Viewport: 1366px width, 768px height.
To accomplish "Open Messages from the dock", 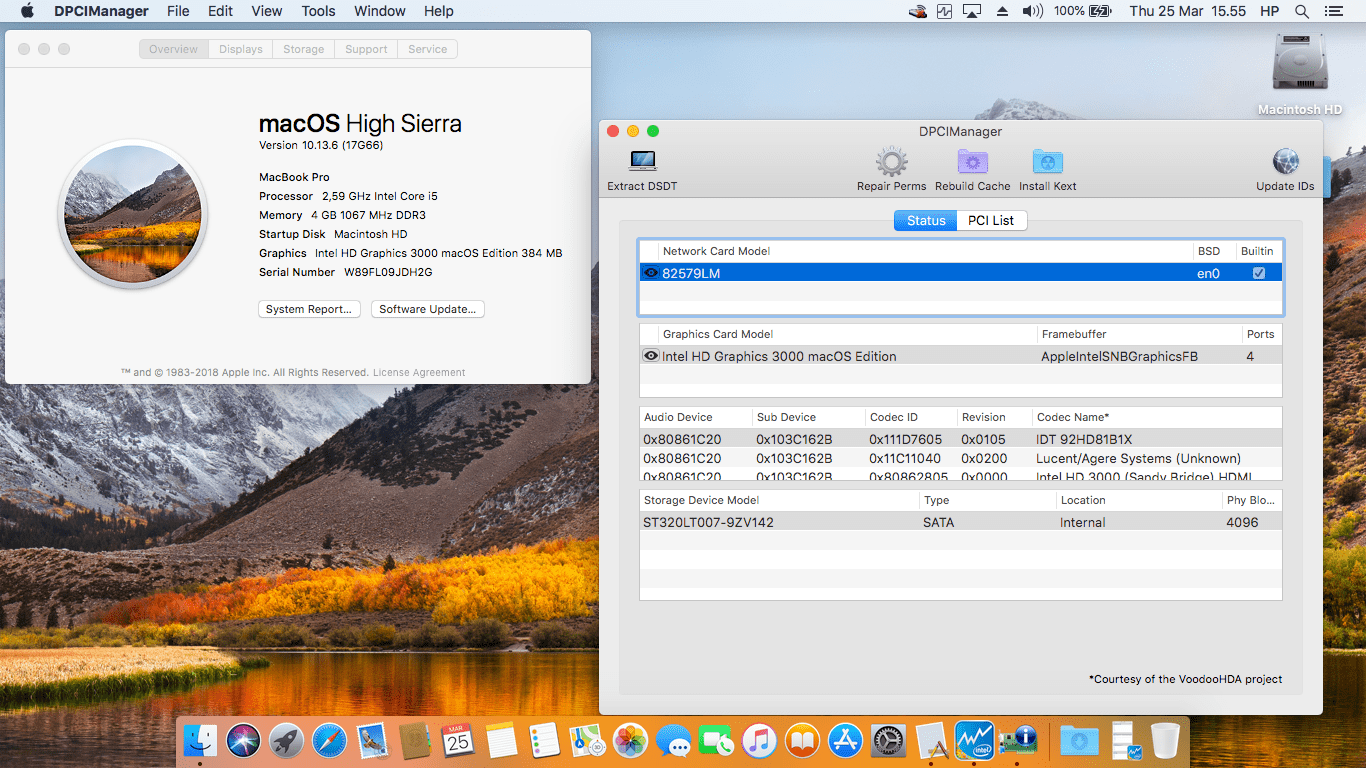I will click(673, 741).
